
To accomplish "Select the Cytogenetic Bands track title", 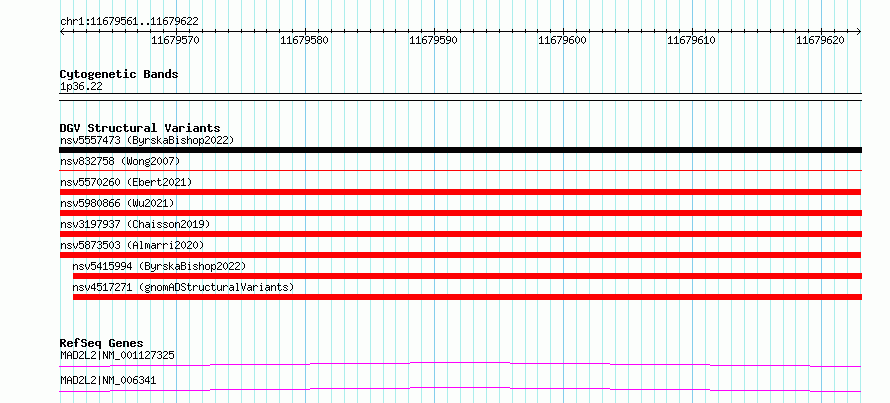I will pos(119,74).
